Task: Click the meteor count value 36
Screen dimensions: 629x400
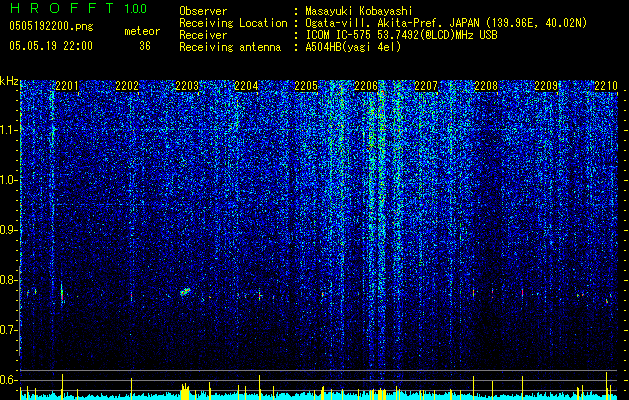Action: pyautogui.click(x=145, y=46)
